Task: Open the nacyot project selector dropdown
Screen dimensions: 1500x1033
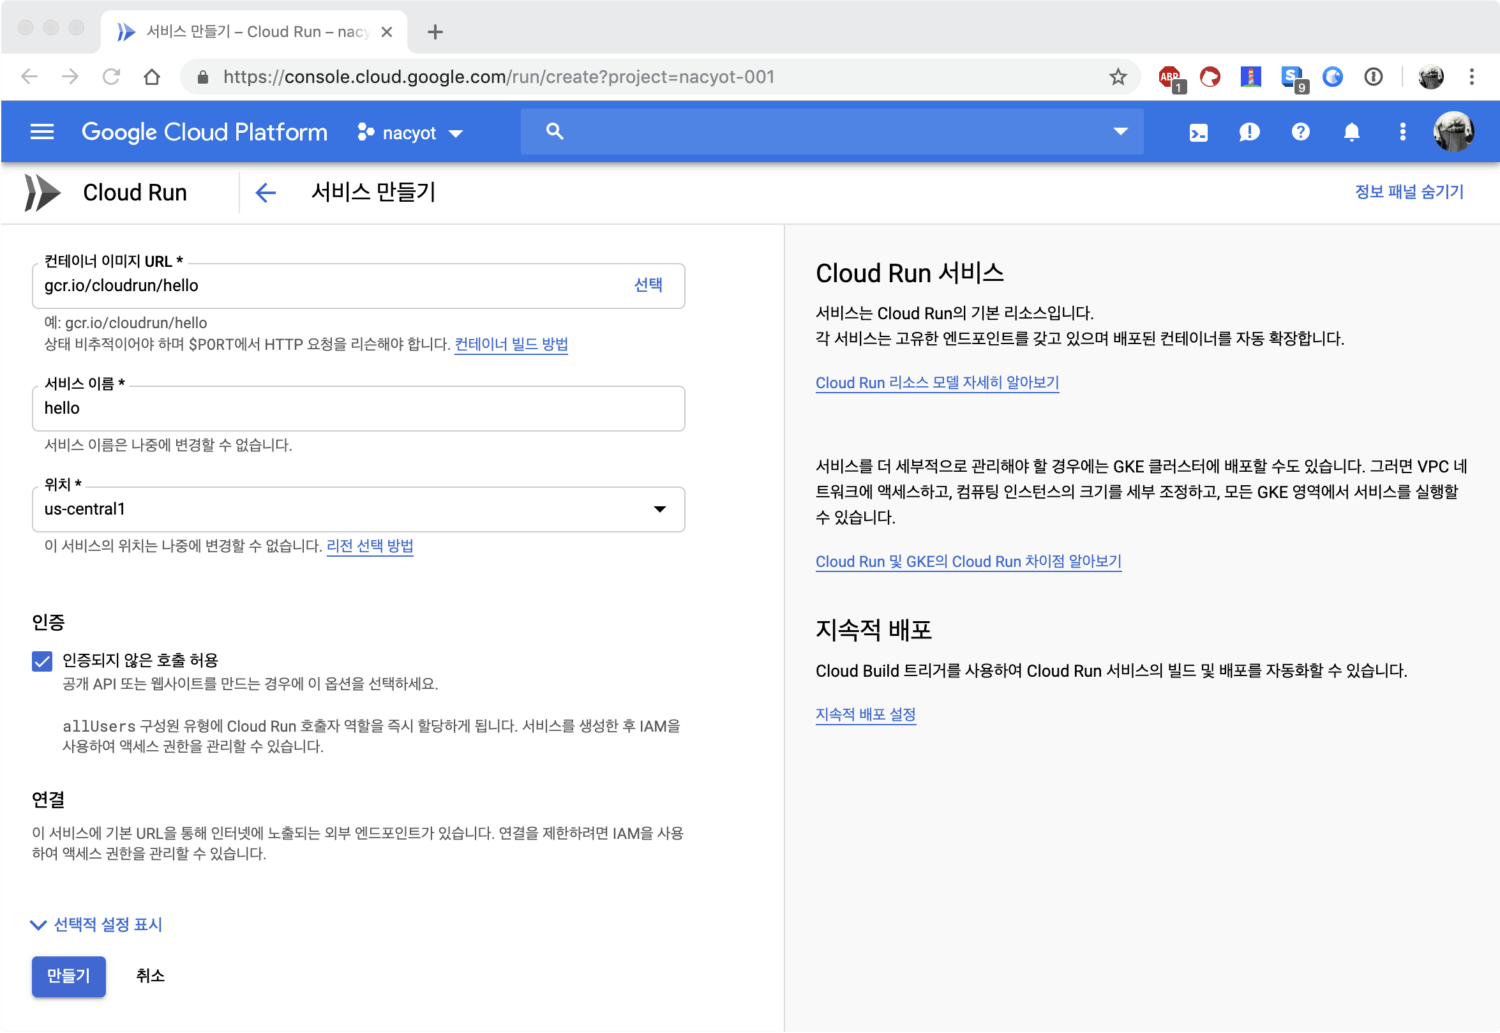Action: point(411,133)
